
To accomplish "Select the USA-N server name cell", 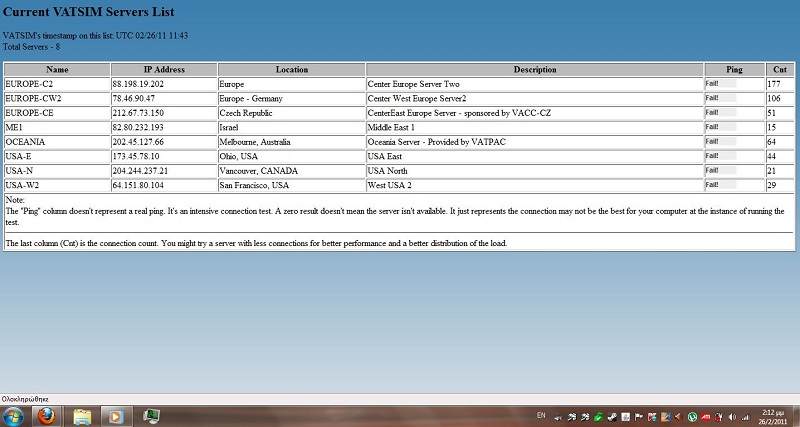I will 57,171.
